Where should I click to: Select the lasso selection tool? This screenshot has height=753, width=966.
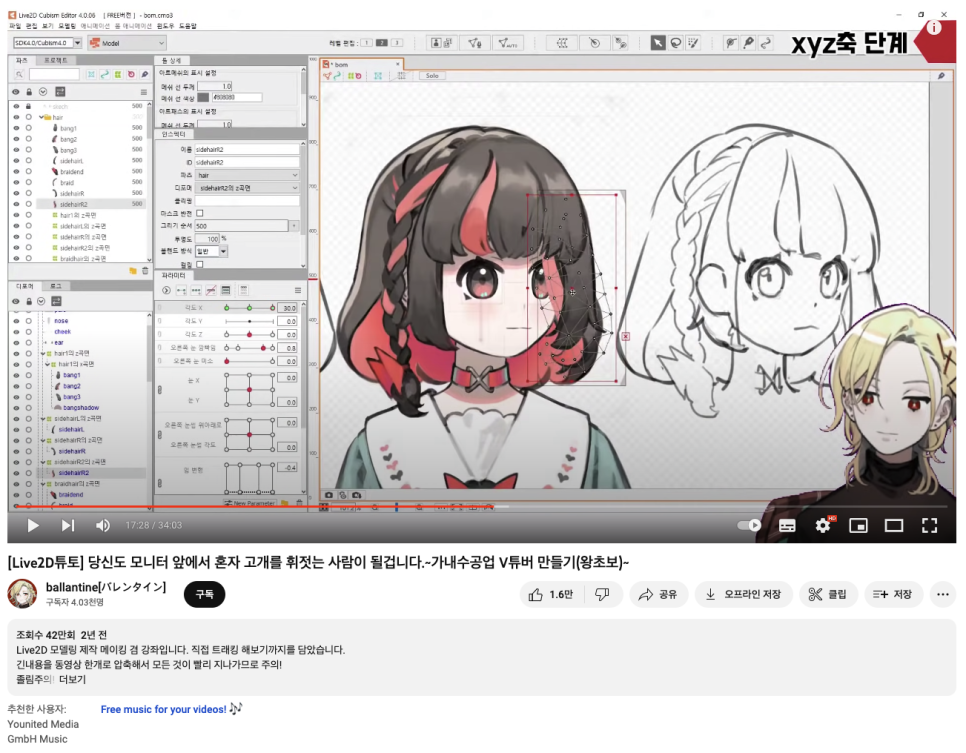tap(676, 43)
